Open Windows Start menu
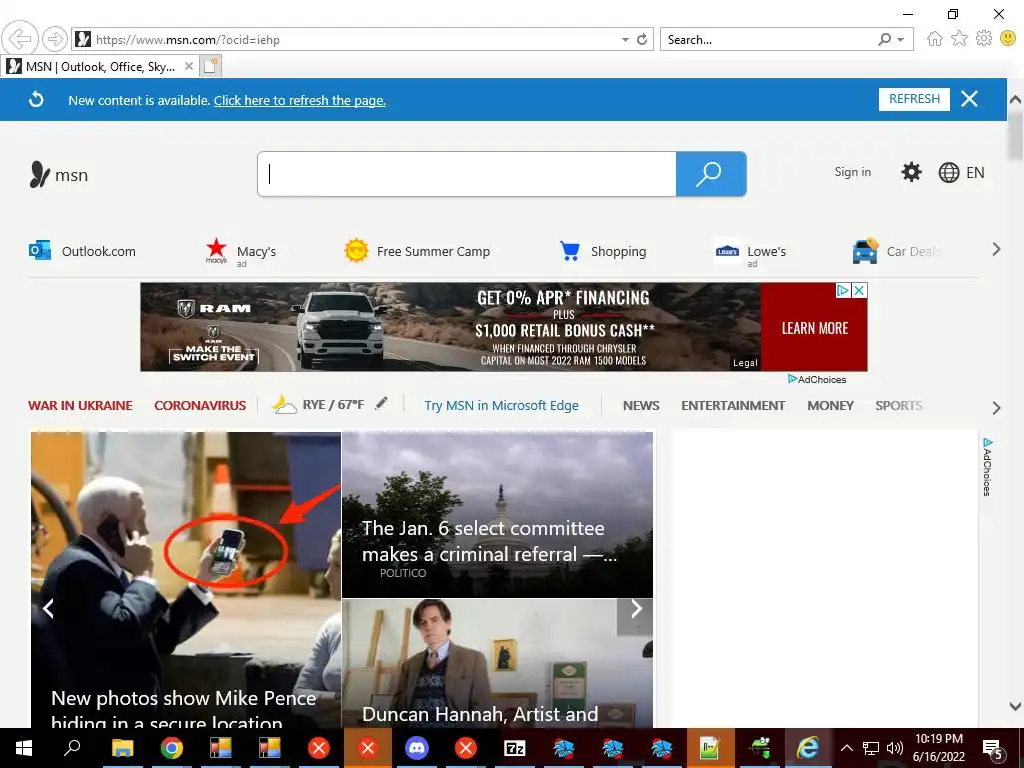This screenshot has height=768, width=1024. point(24,748)
